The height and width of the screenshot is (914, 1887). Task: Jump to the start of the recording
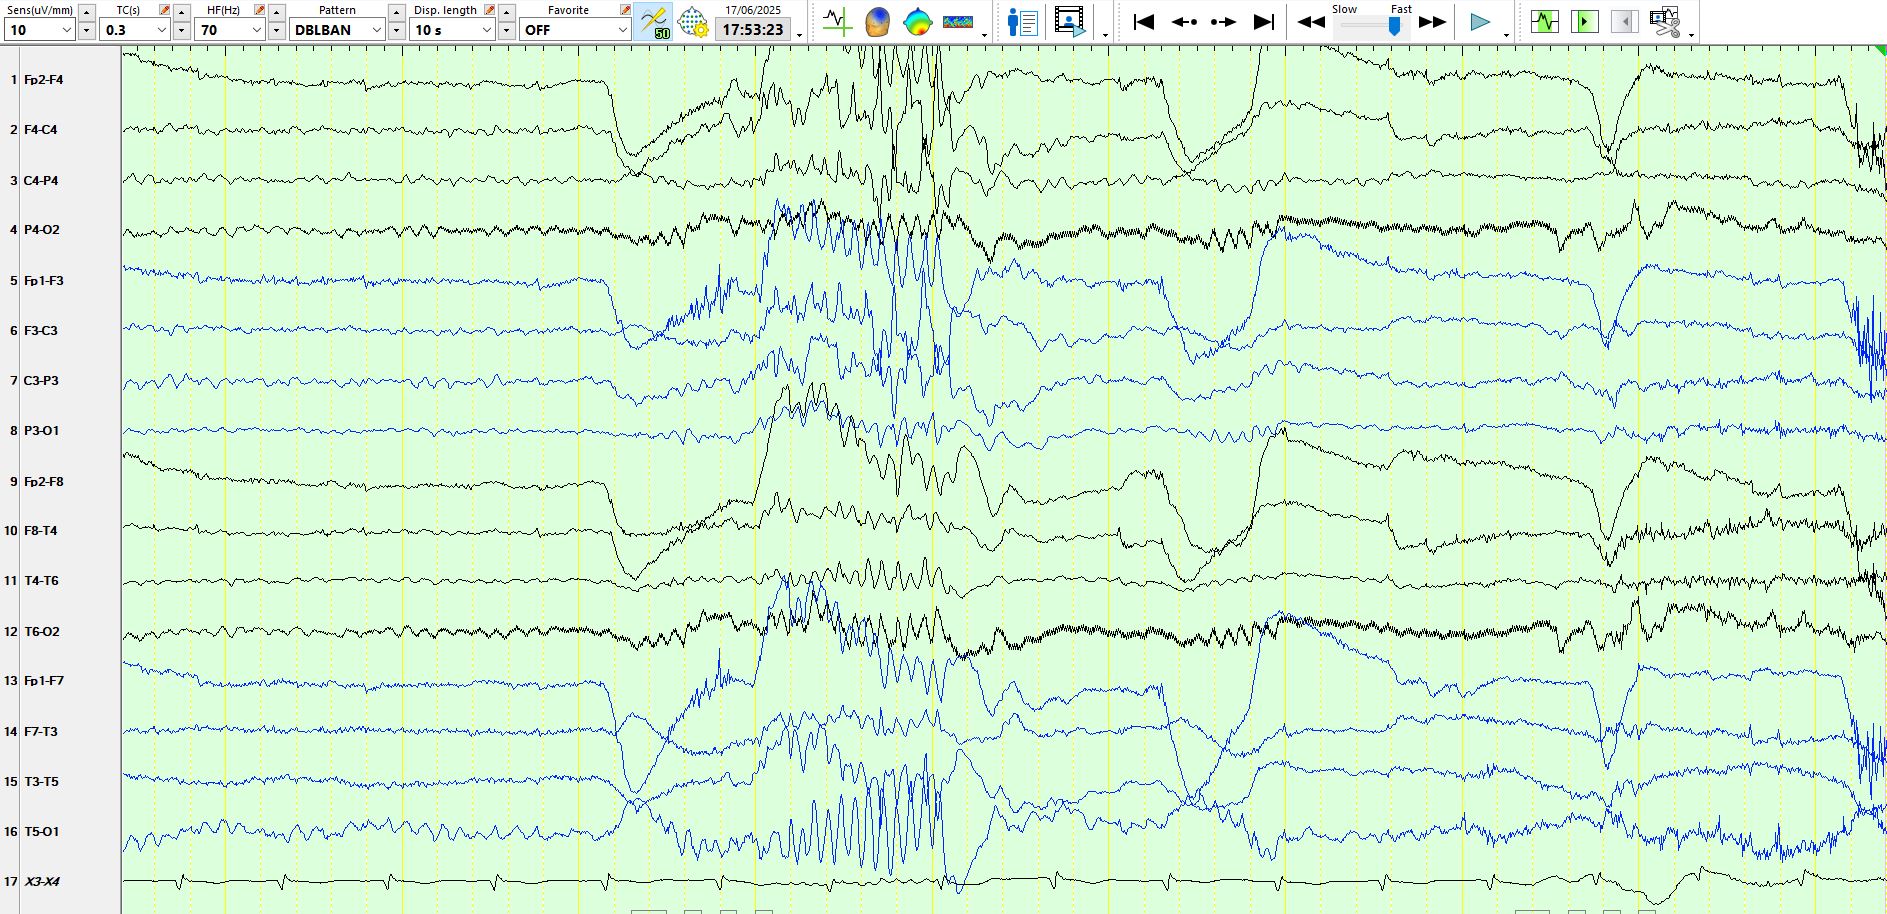click(1144, 22)
